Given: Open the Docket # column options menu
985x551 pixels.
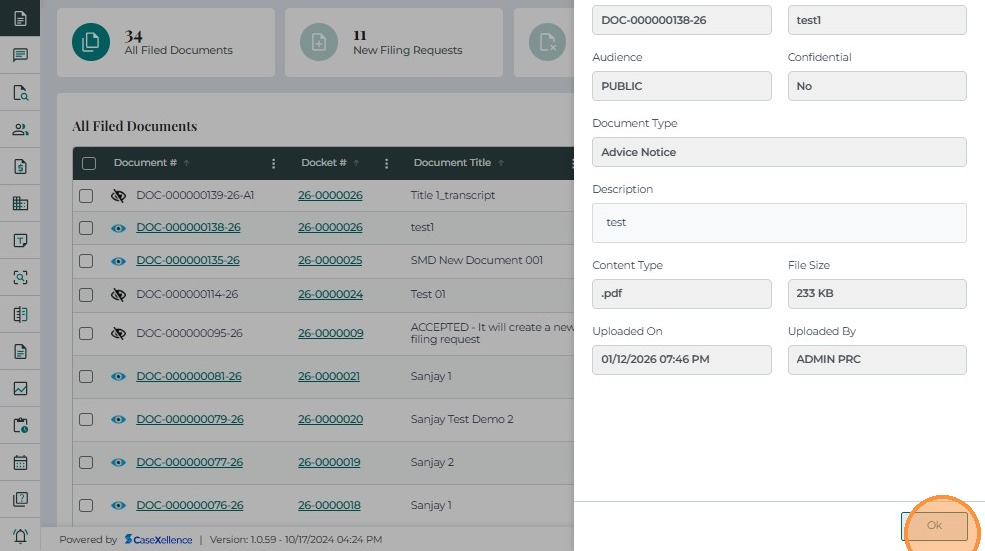Looking at the screenshot, I should 386,163.
